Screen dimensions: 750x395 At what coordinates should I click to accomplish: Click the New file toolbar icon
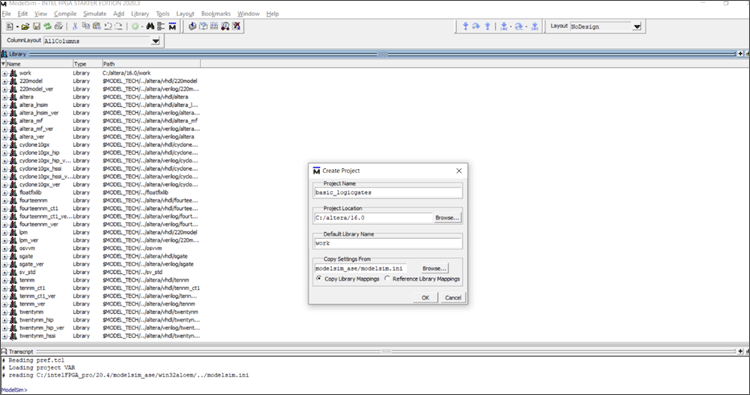10,26
